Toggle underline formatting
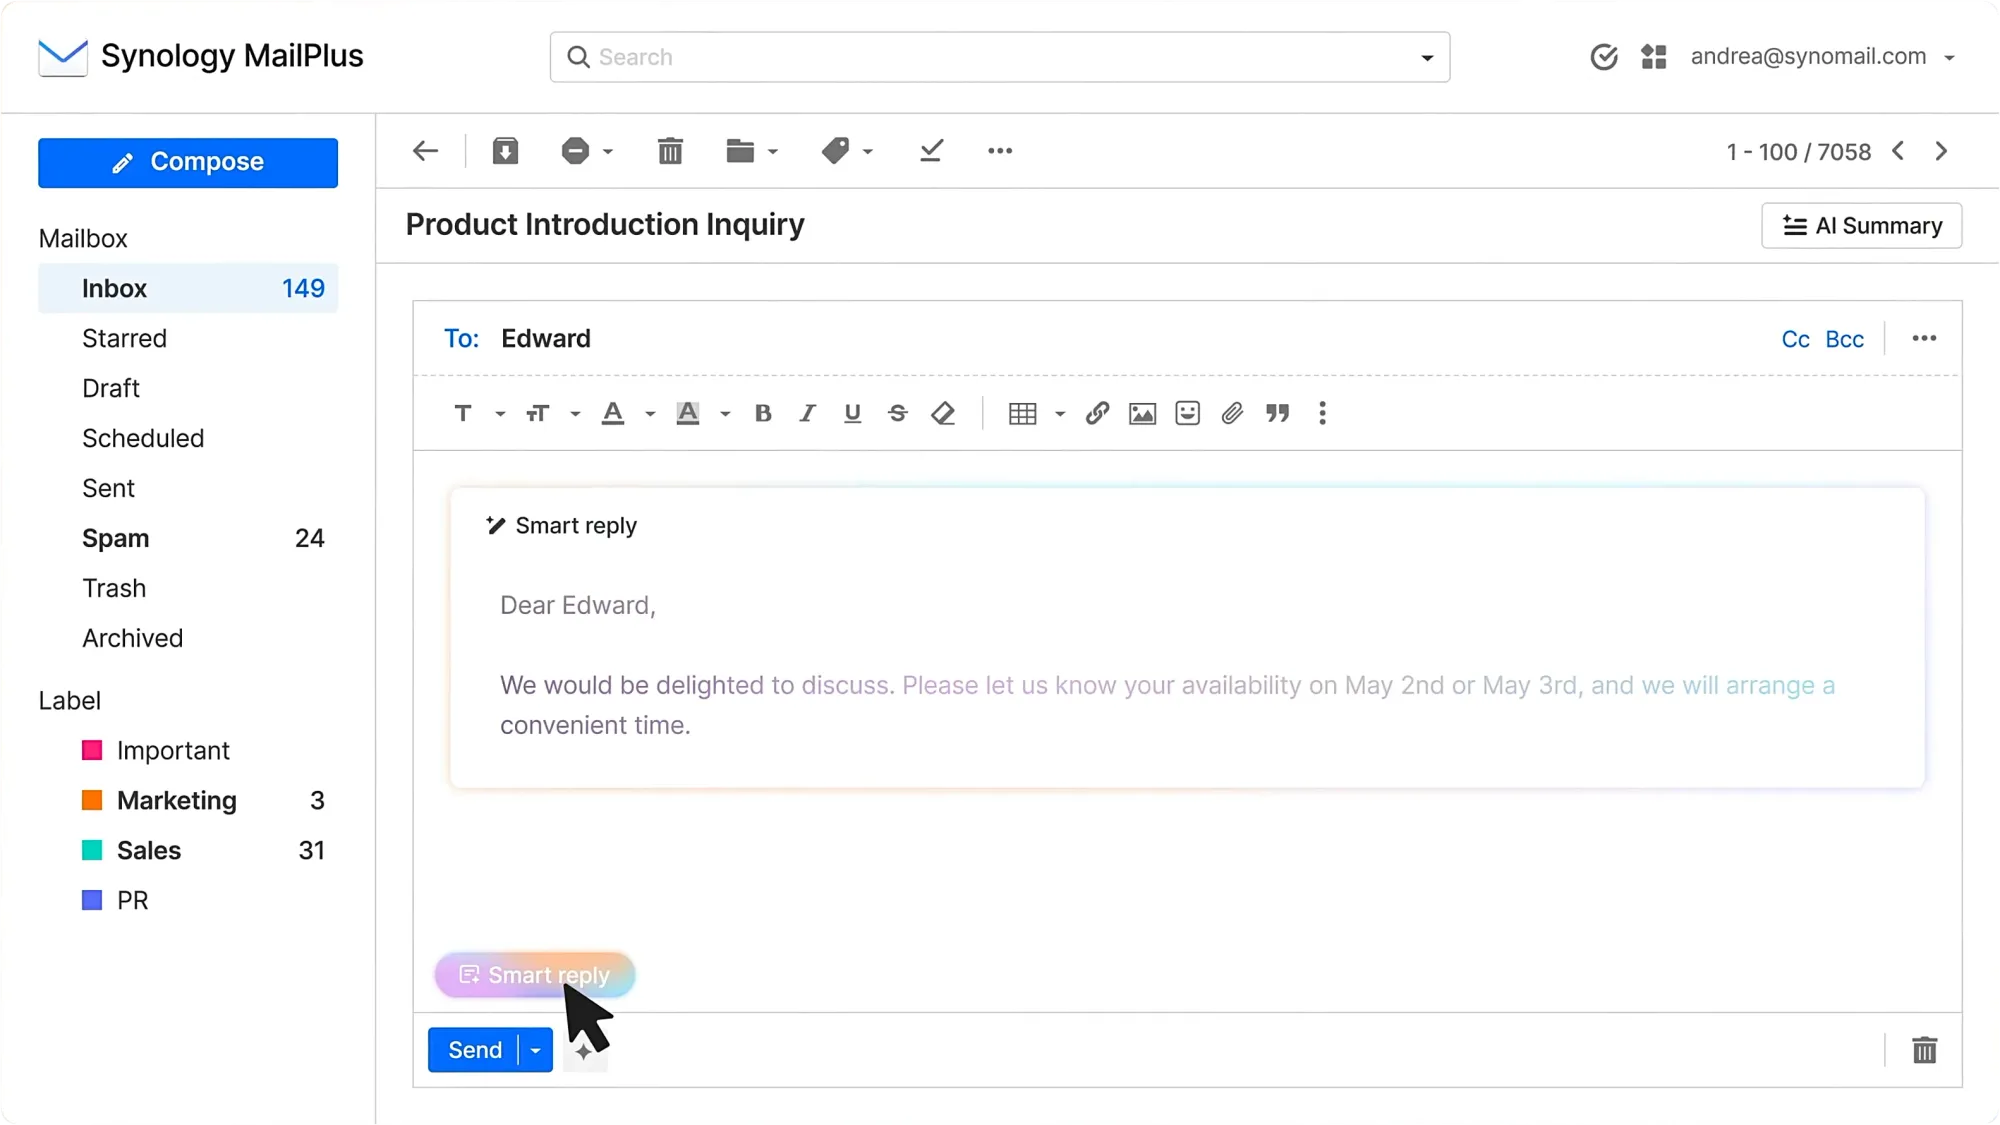Screen dimensions: 2000x1125 [x=852, y=413]
